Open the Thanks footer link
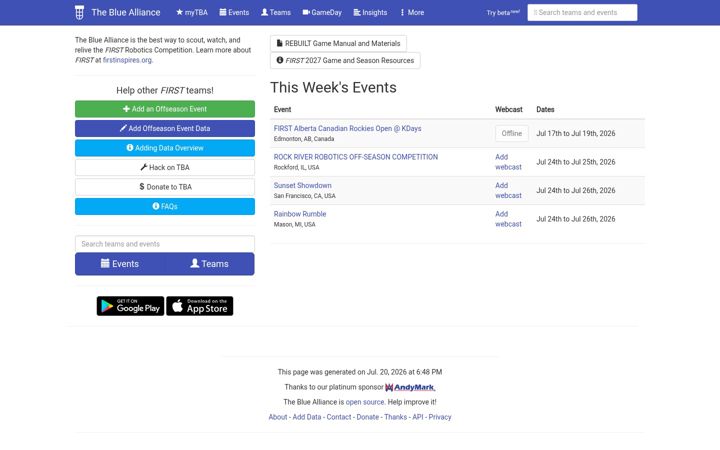720x450 pixels. (x=396, y=417)
